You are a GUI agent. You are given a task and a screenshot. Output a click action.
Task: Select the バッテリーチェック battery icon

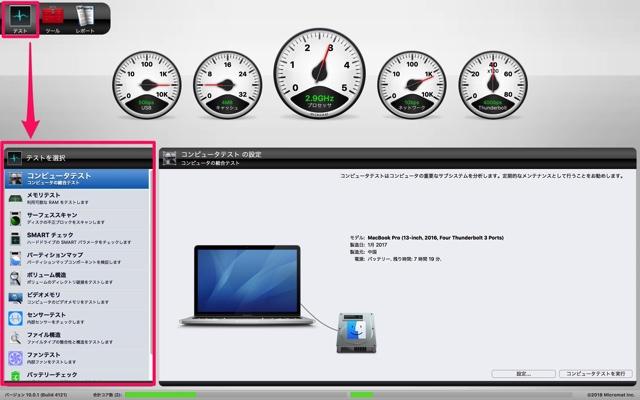coord(16,376)
